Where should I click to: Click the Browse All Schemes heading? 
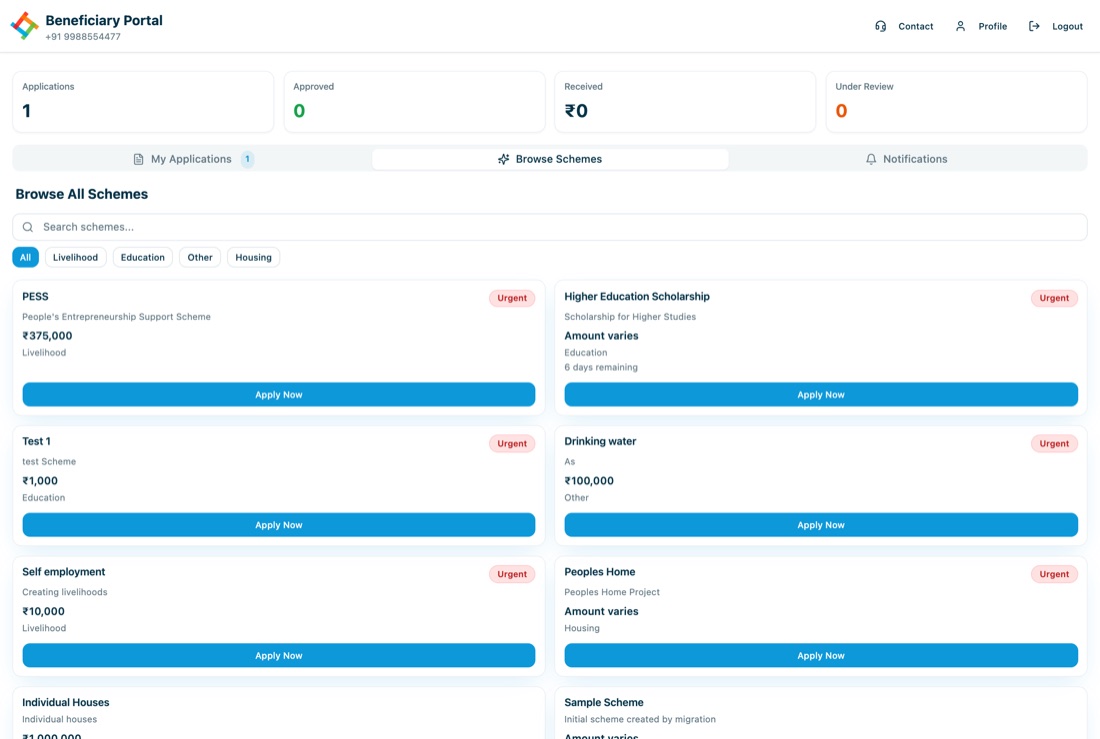[81, 194]
